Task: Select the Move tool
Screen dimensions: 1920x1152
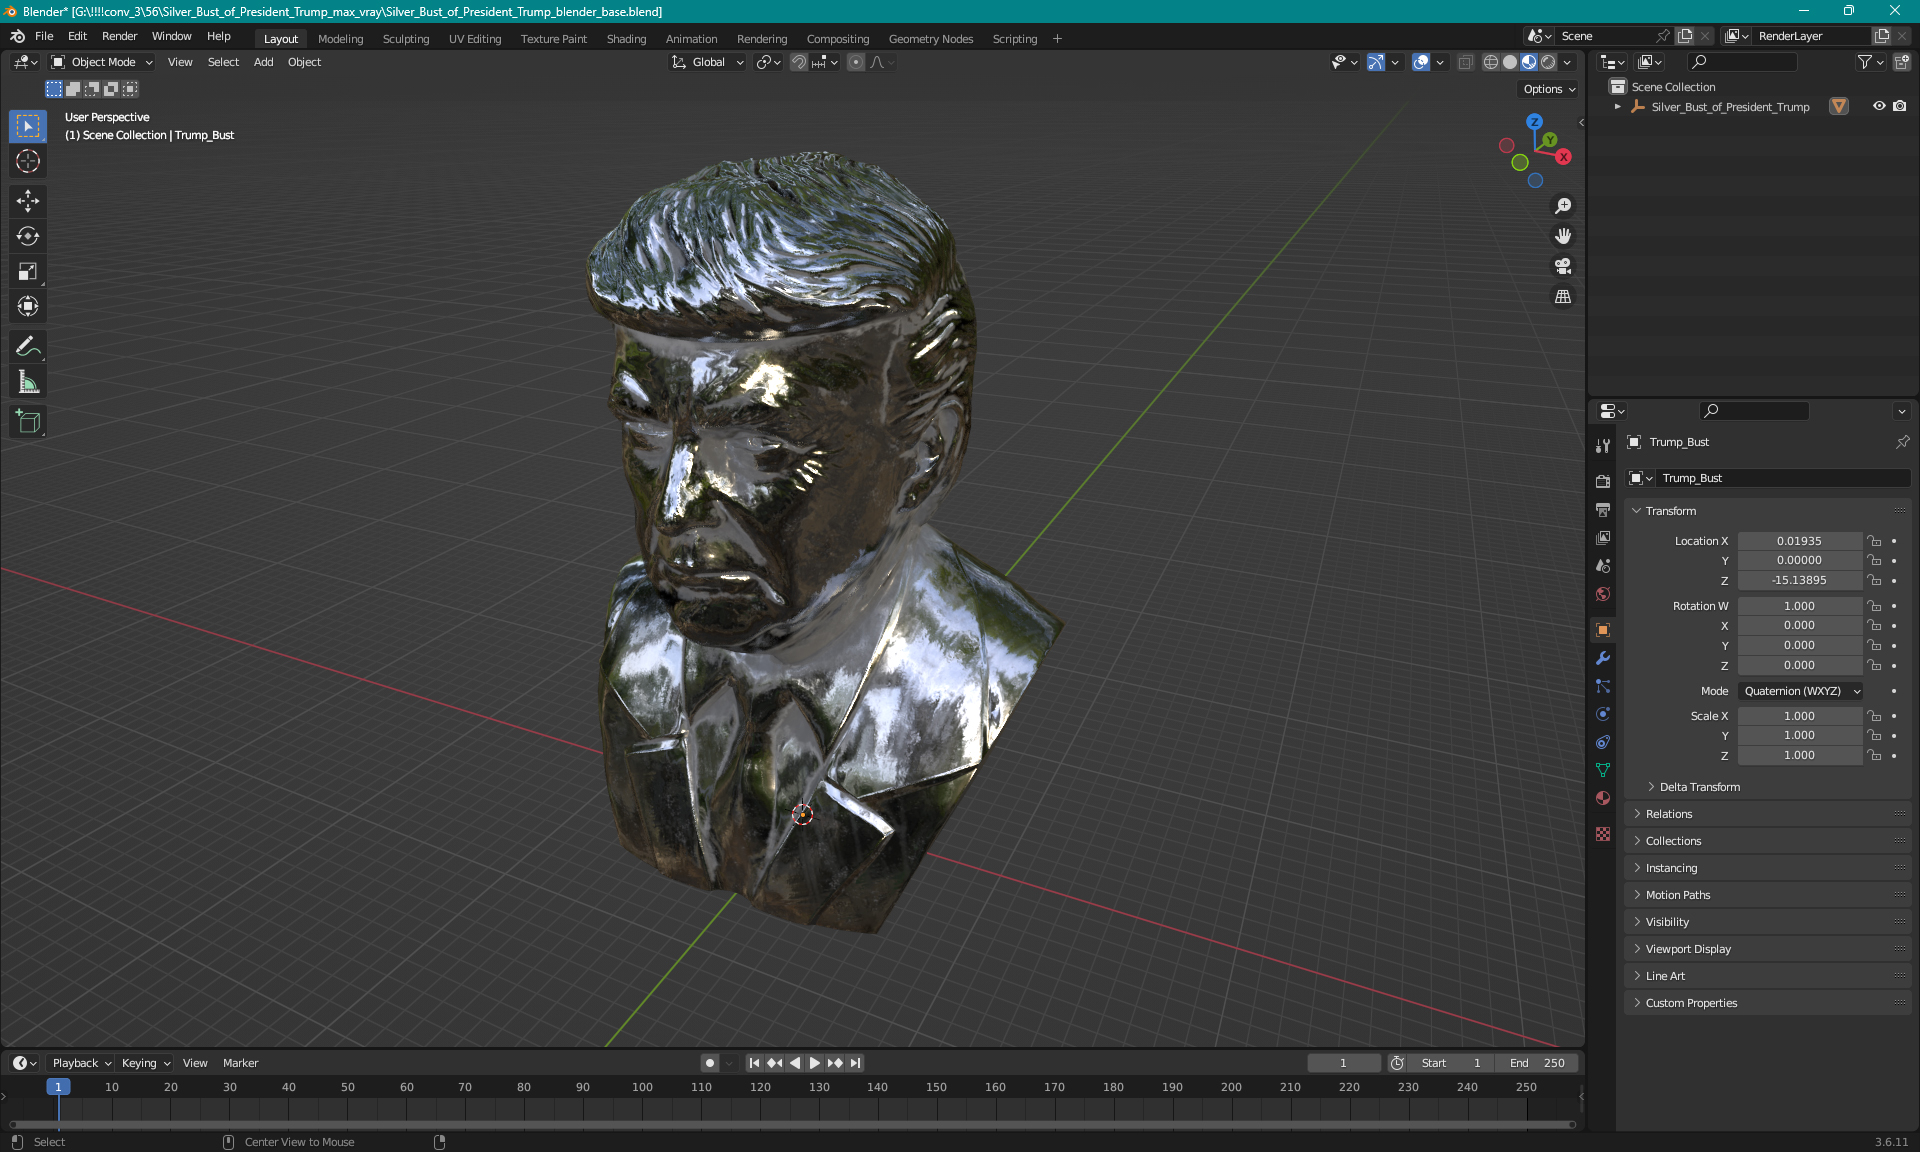Action: point(28,201)
